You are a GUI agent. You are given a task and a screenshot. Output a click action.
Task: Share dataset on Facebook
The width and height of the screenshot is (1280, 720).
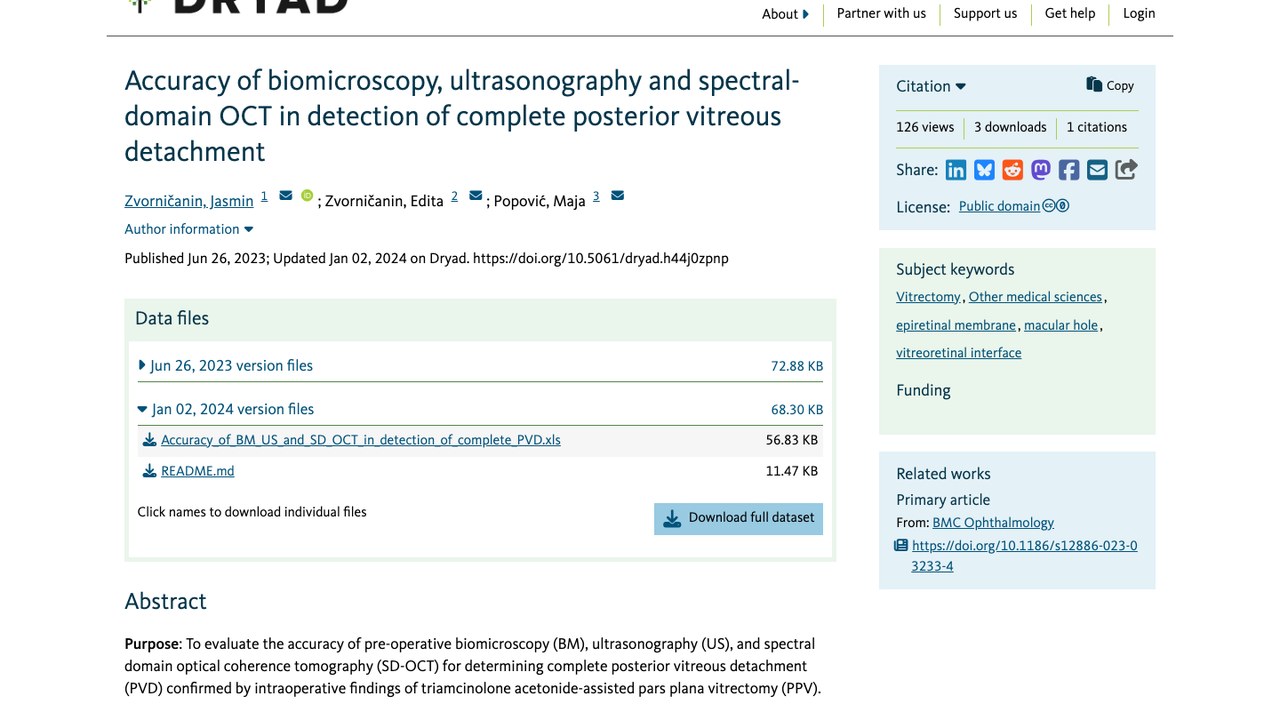(1069, 170)
